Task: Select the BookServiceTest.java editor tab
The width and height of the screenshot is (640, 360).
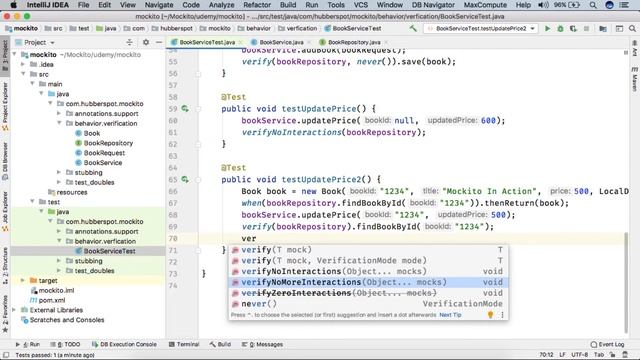Action: click(207, 42)
